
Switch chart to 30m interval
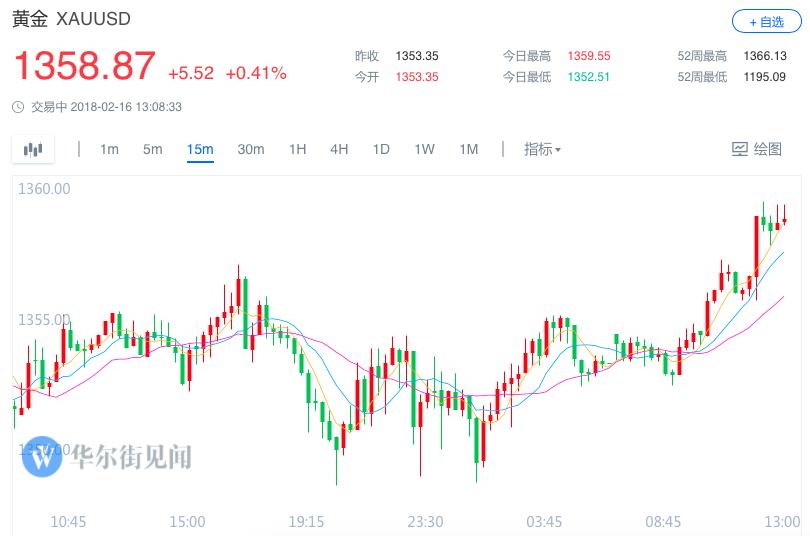[x=250, y=149]
